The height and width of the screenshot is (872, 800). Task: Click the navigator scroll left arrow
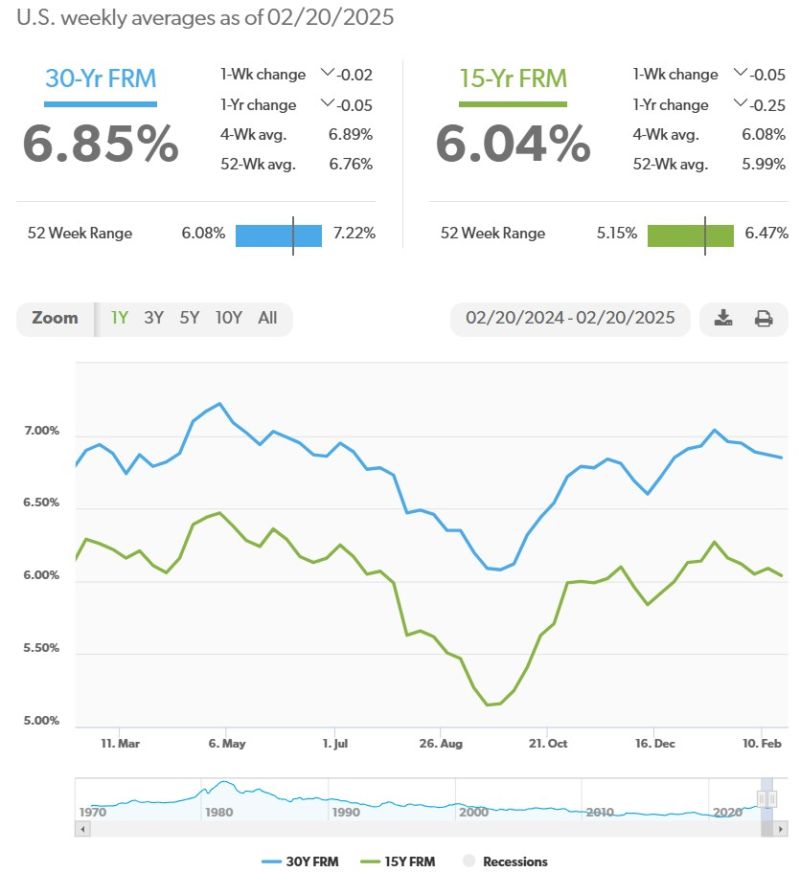tap(83, 830)
